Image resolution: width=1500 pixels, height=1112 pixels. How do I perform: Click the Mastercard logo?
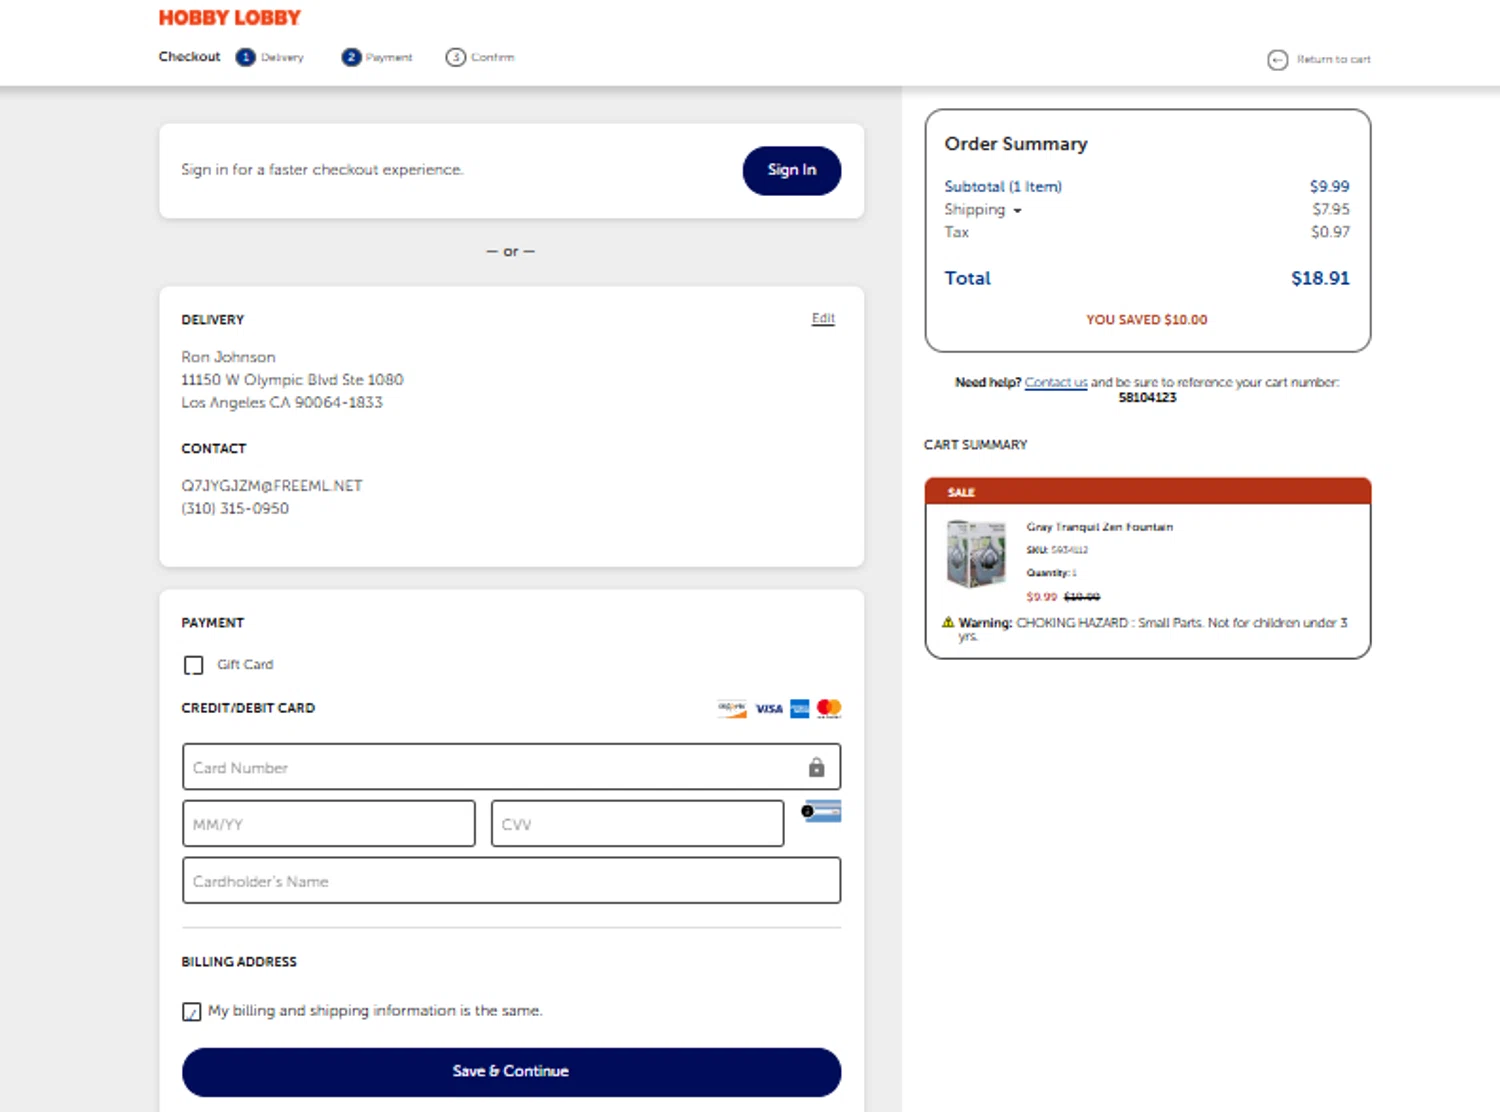829,709
